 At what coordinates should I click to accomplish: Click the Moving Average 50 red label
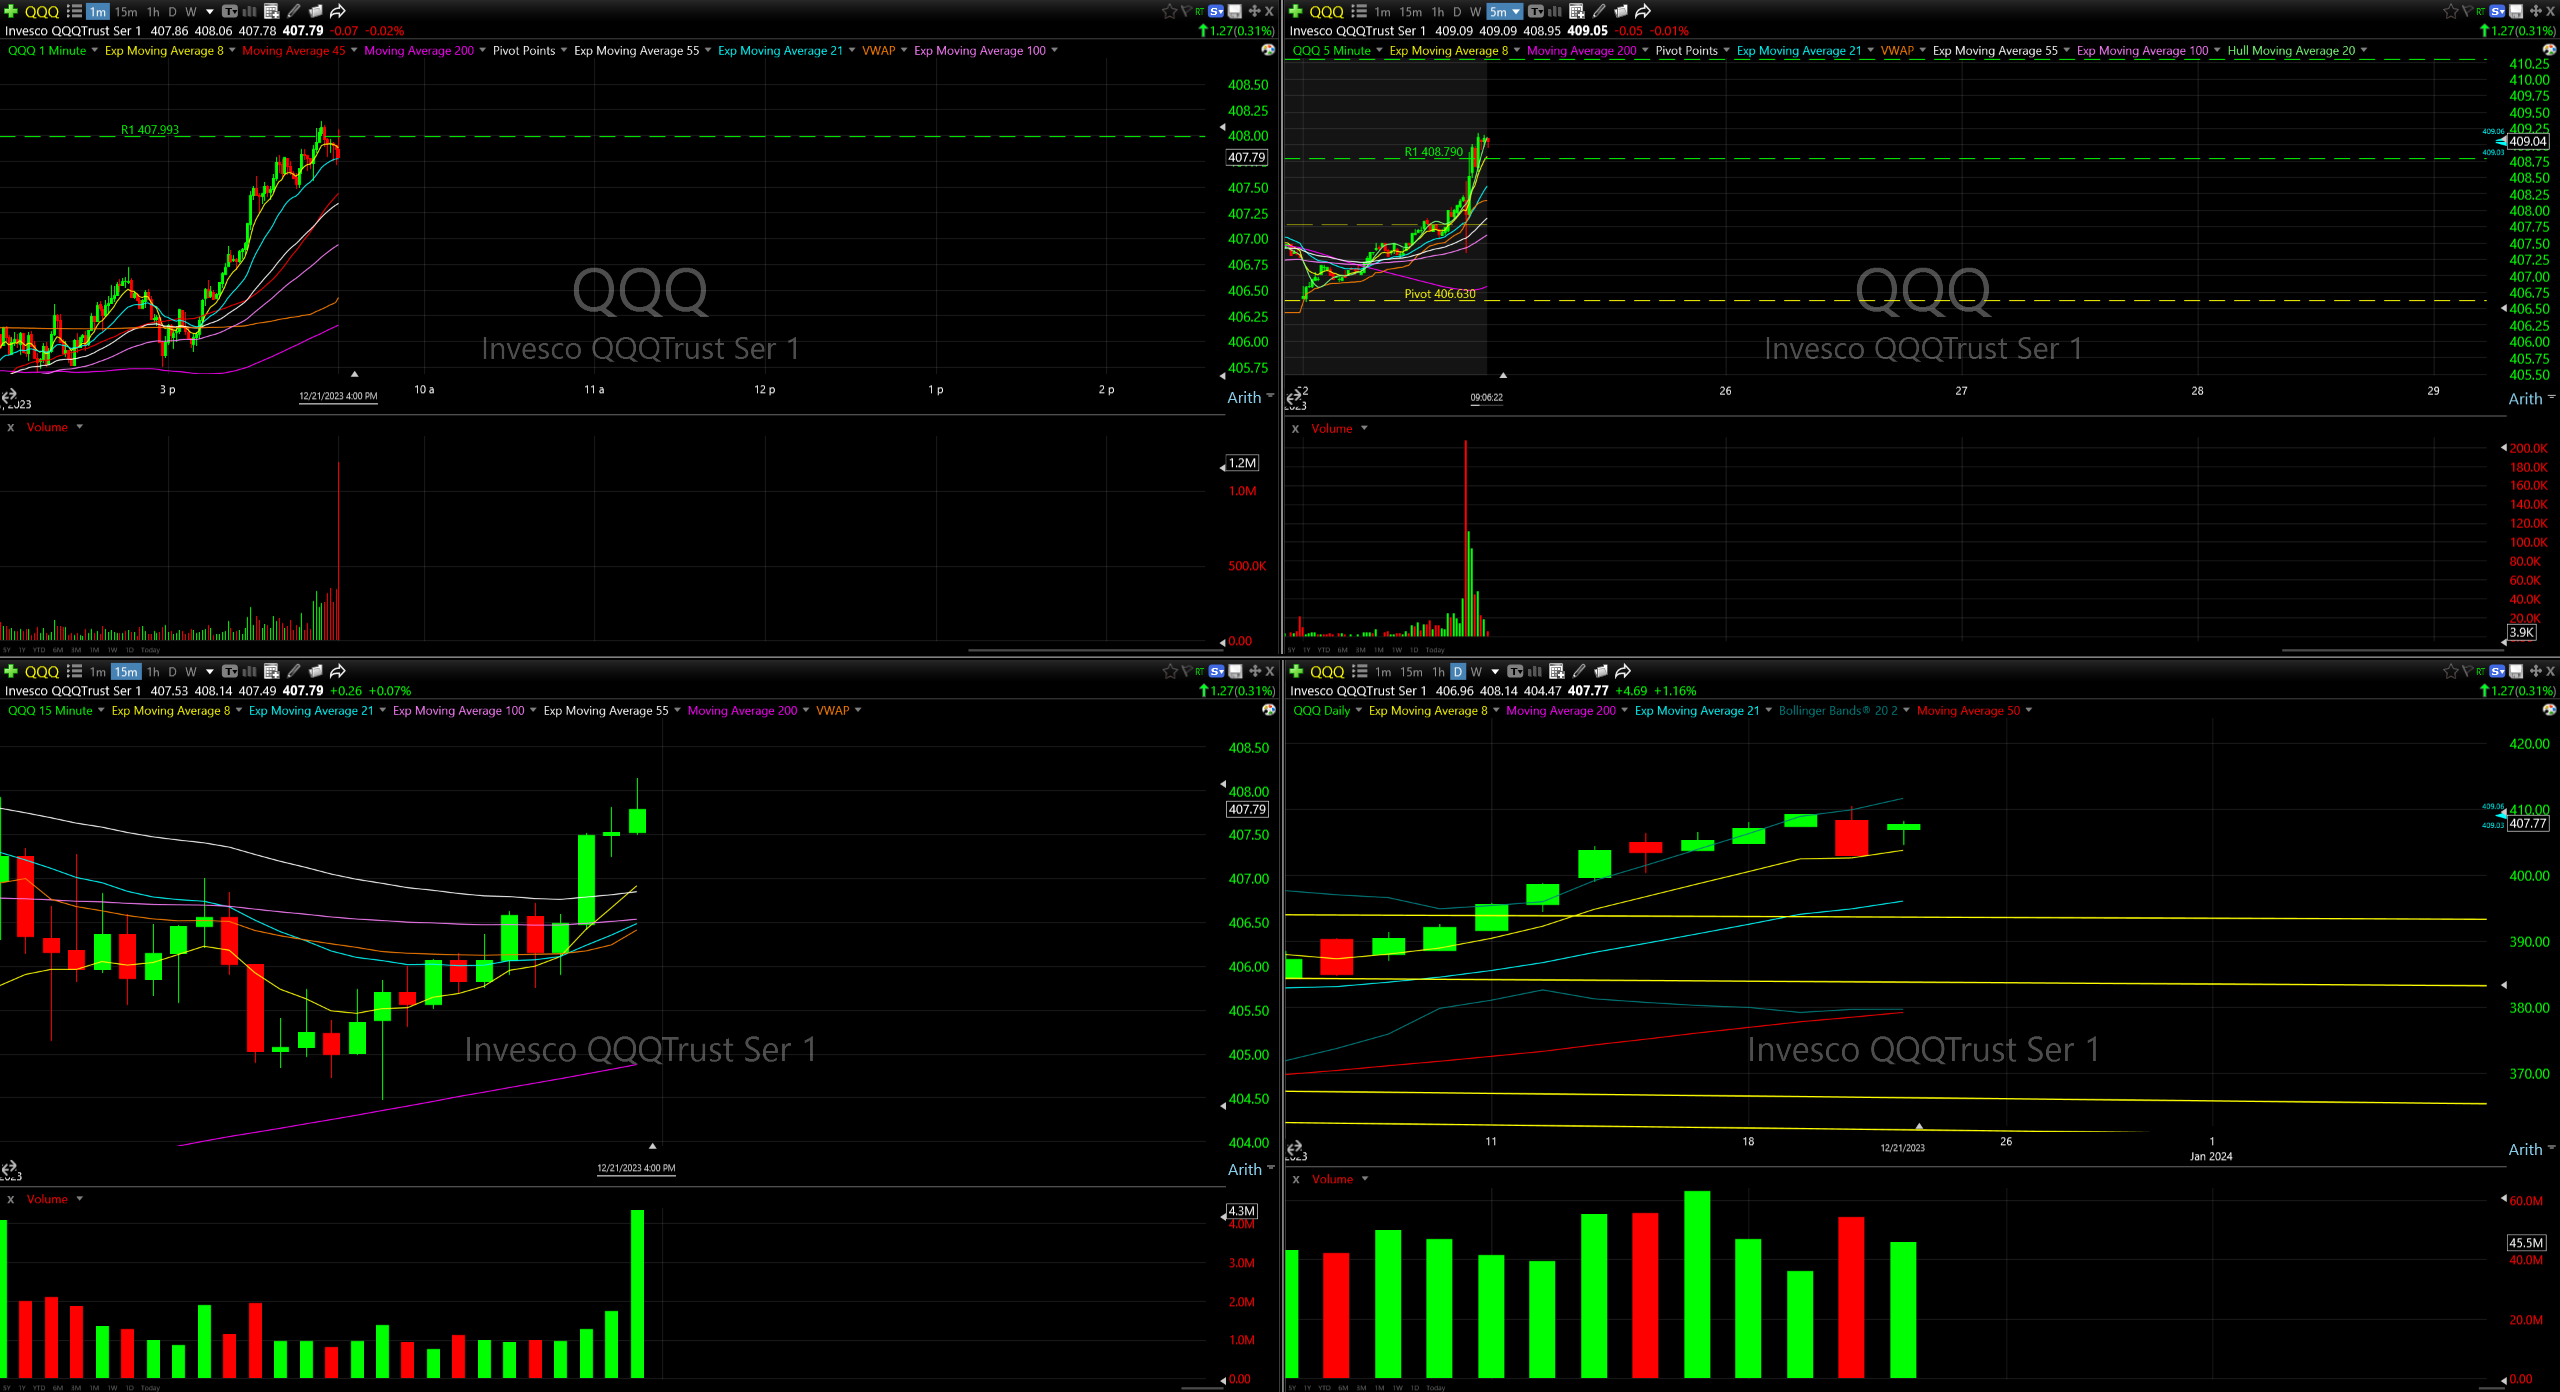click(1967, 710)
